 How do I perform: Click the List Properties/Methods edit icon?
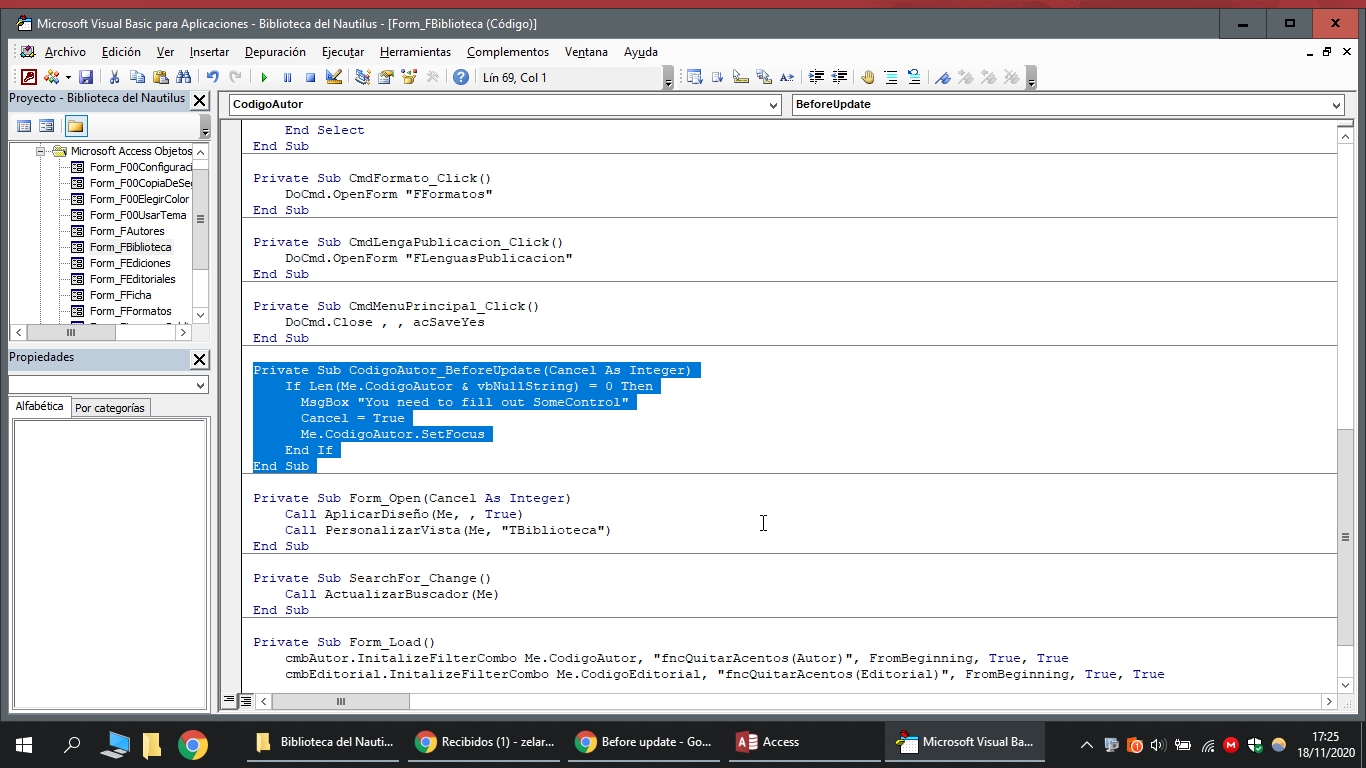(694, 77)
